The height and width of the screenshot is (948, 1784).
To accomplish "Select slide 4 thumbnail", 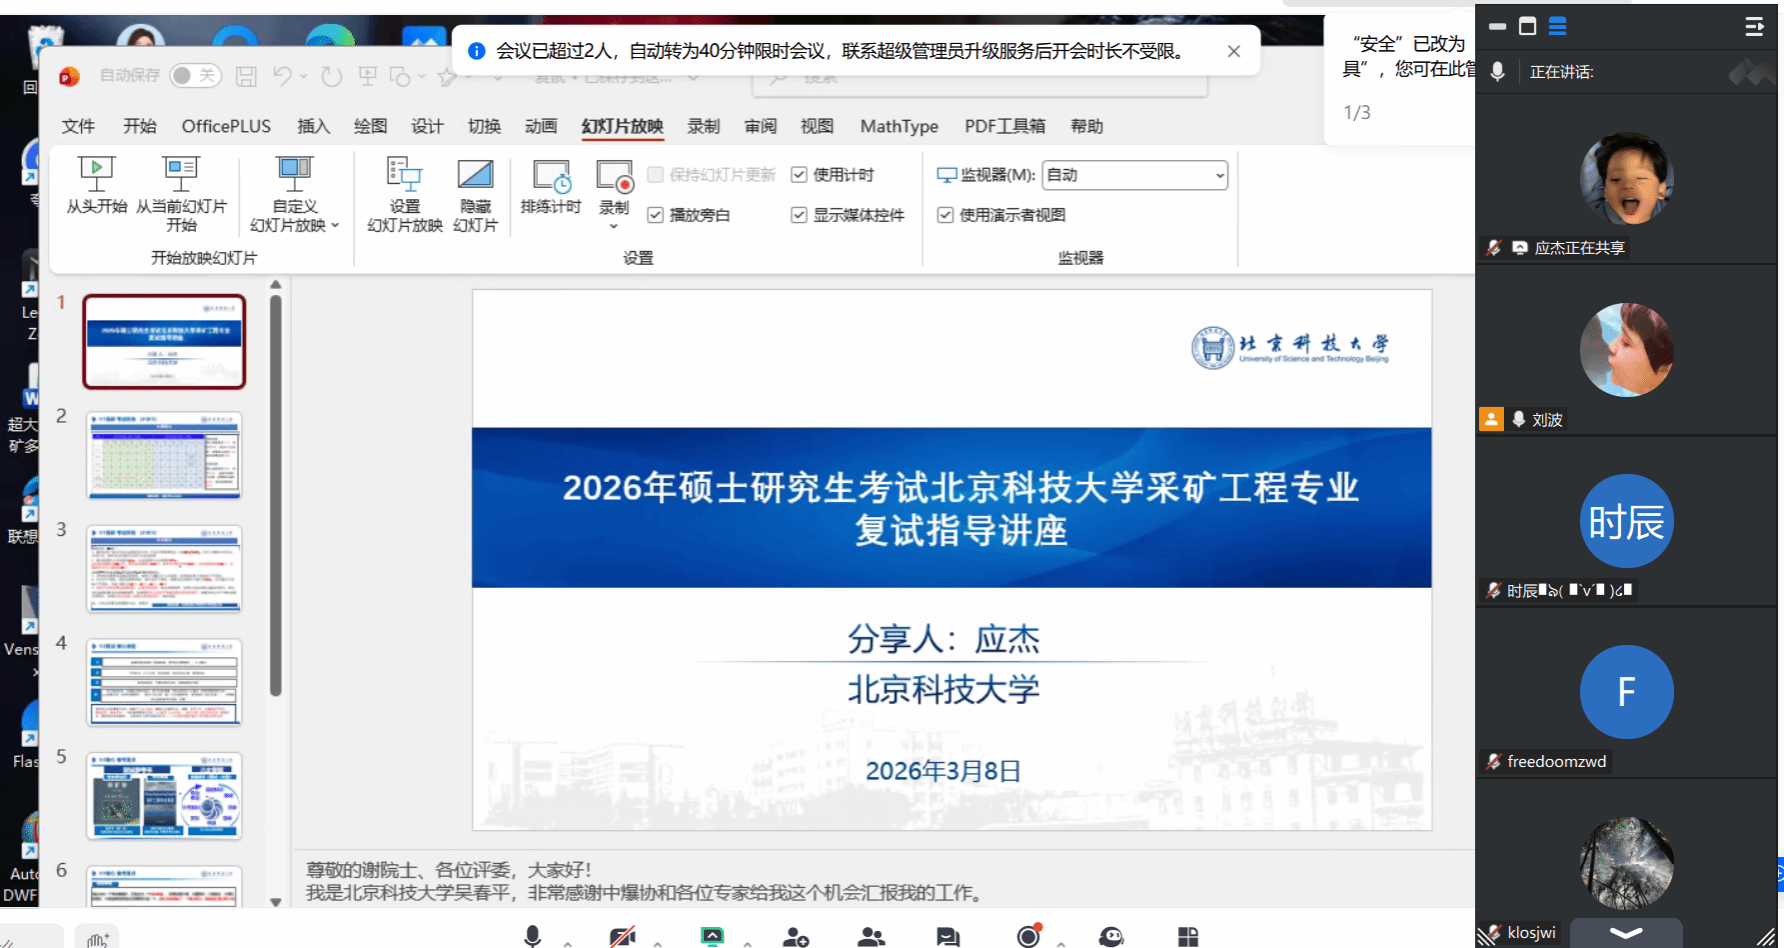I will pos(164,682).
